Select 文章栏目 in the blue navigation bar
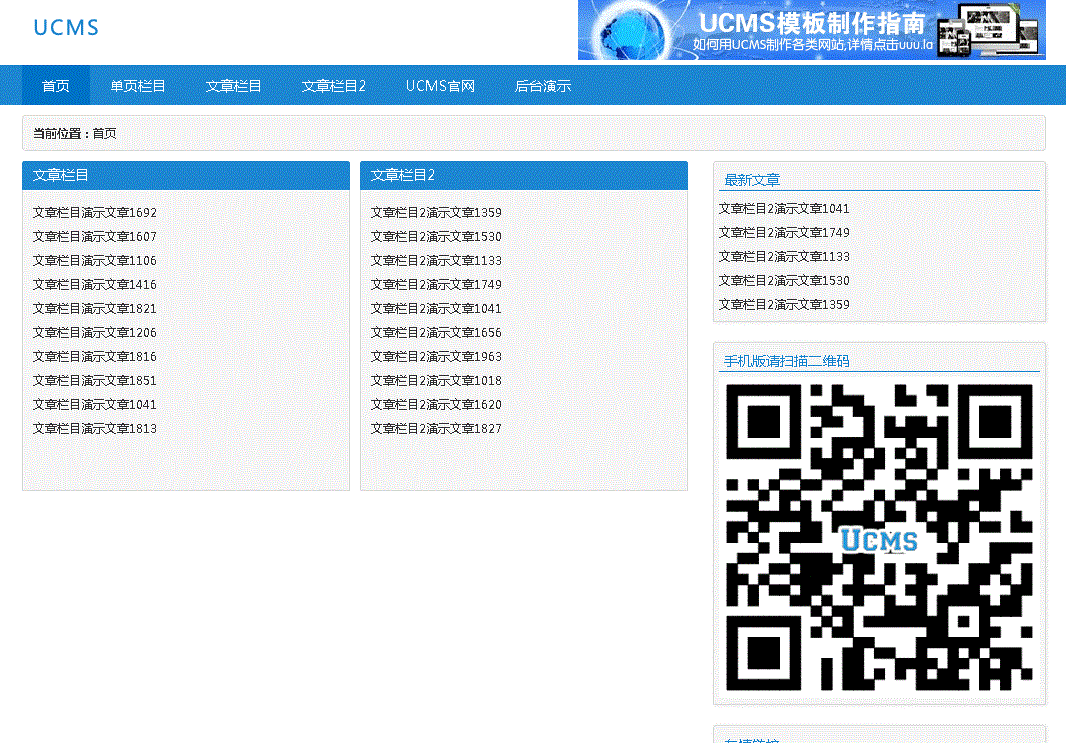The image size is (1066, 743). pos(234,86)
